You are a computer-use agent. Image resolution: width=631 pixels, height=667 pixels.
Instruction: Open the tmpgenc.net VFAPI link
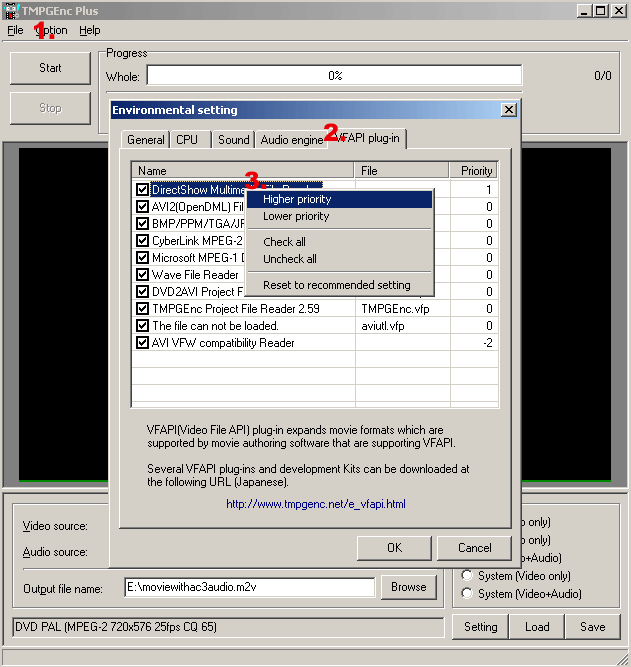[315, 505]
